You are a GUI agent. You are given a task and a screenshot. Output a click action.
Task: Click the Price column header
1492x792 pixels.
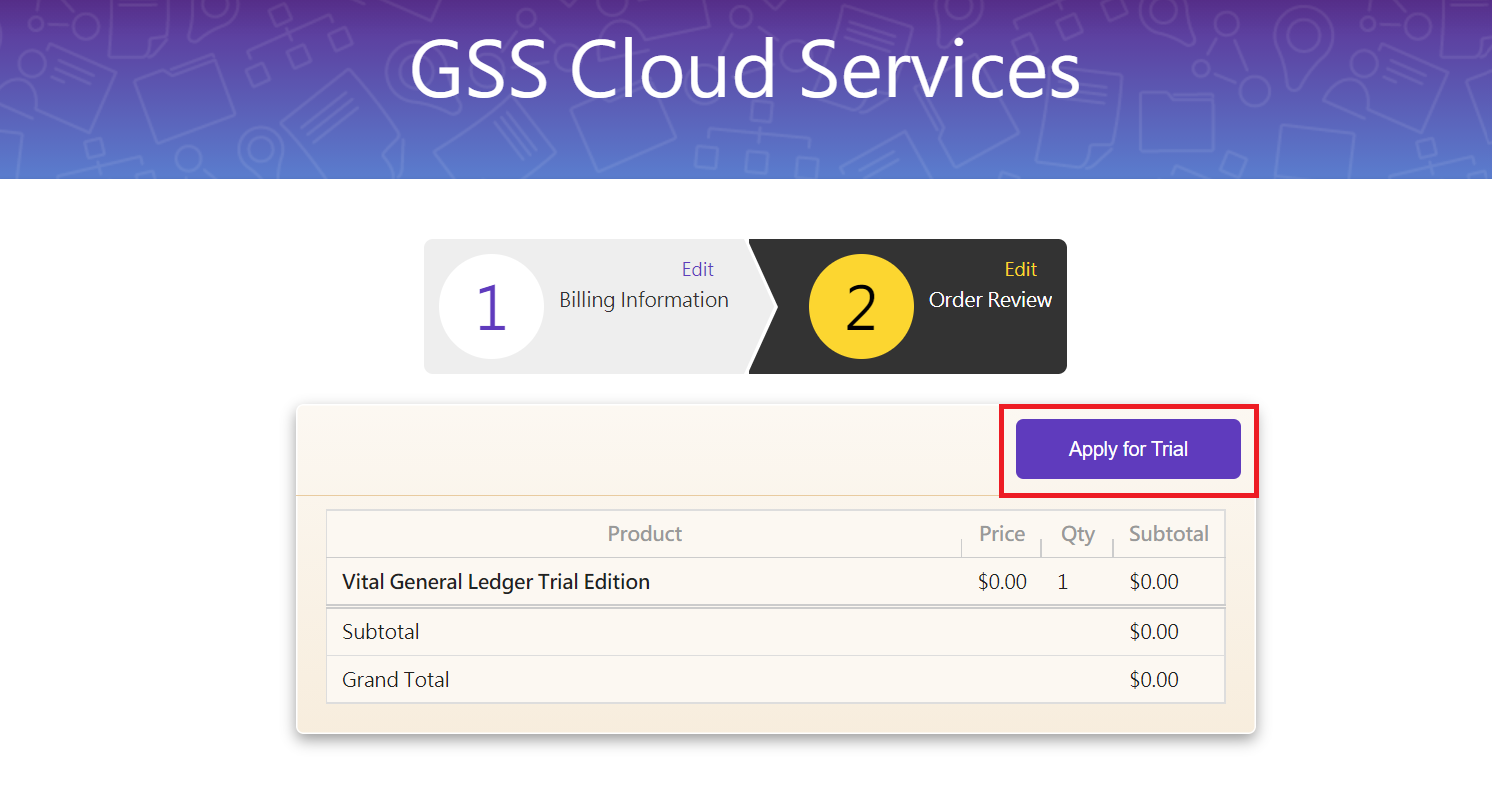coord(1001,534)
